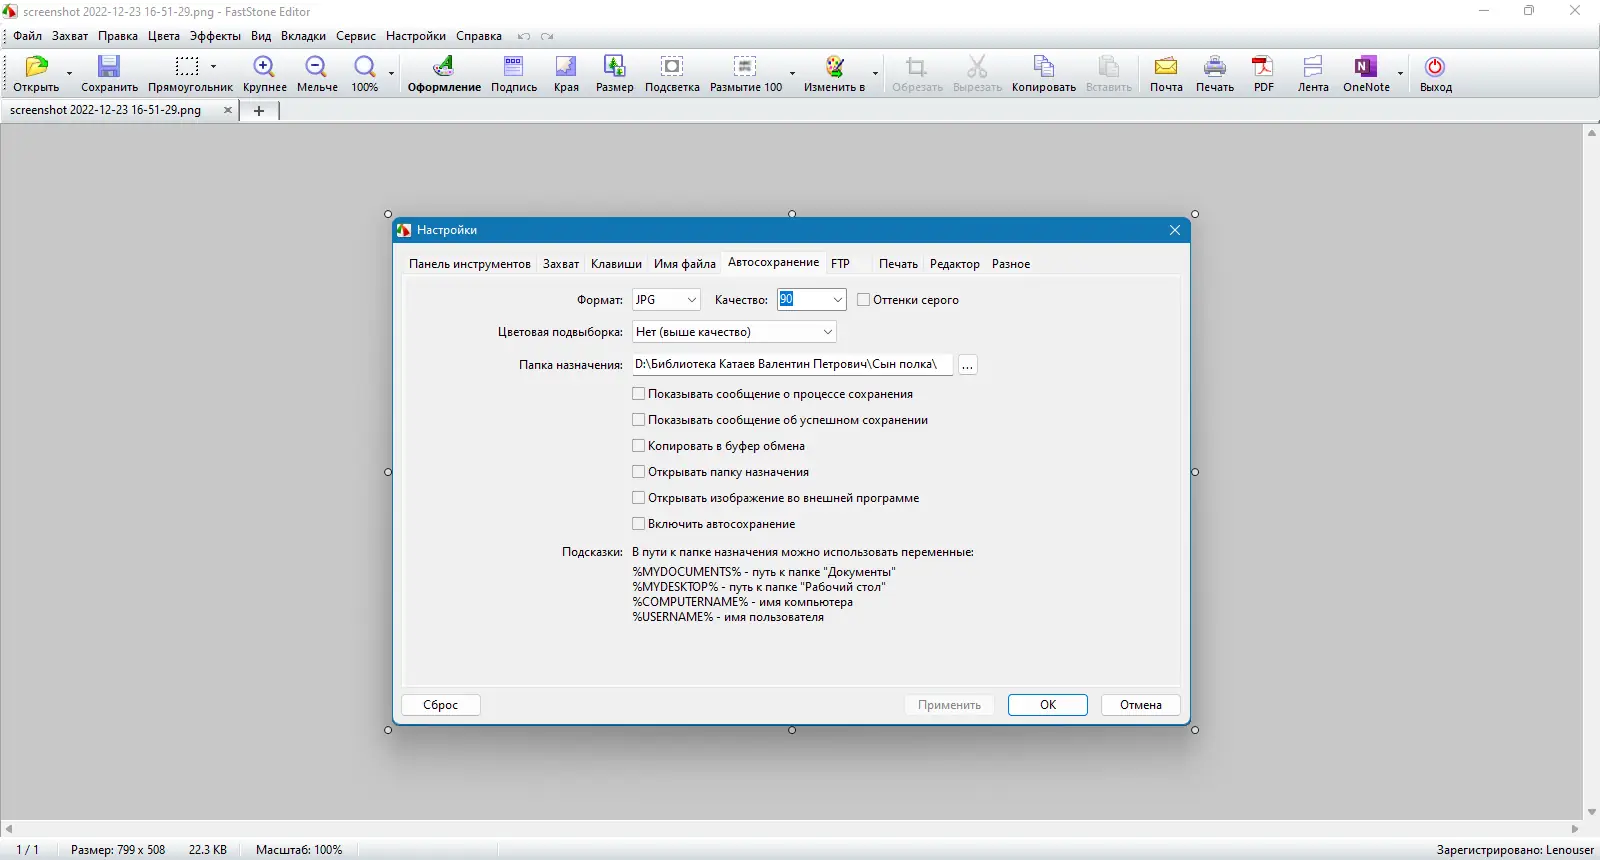1600x860 pixels.
Task: Click the horizontal scrollbar right arrow
Action: tap(1575, 829)
